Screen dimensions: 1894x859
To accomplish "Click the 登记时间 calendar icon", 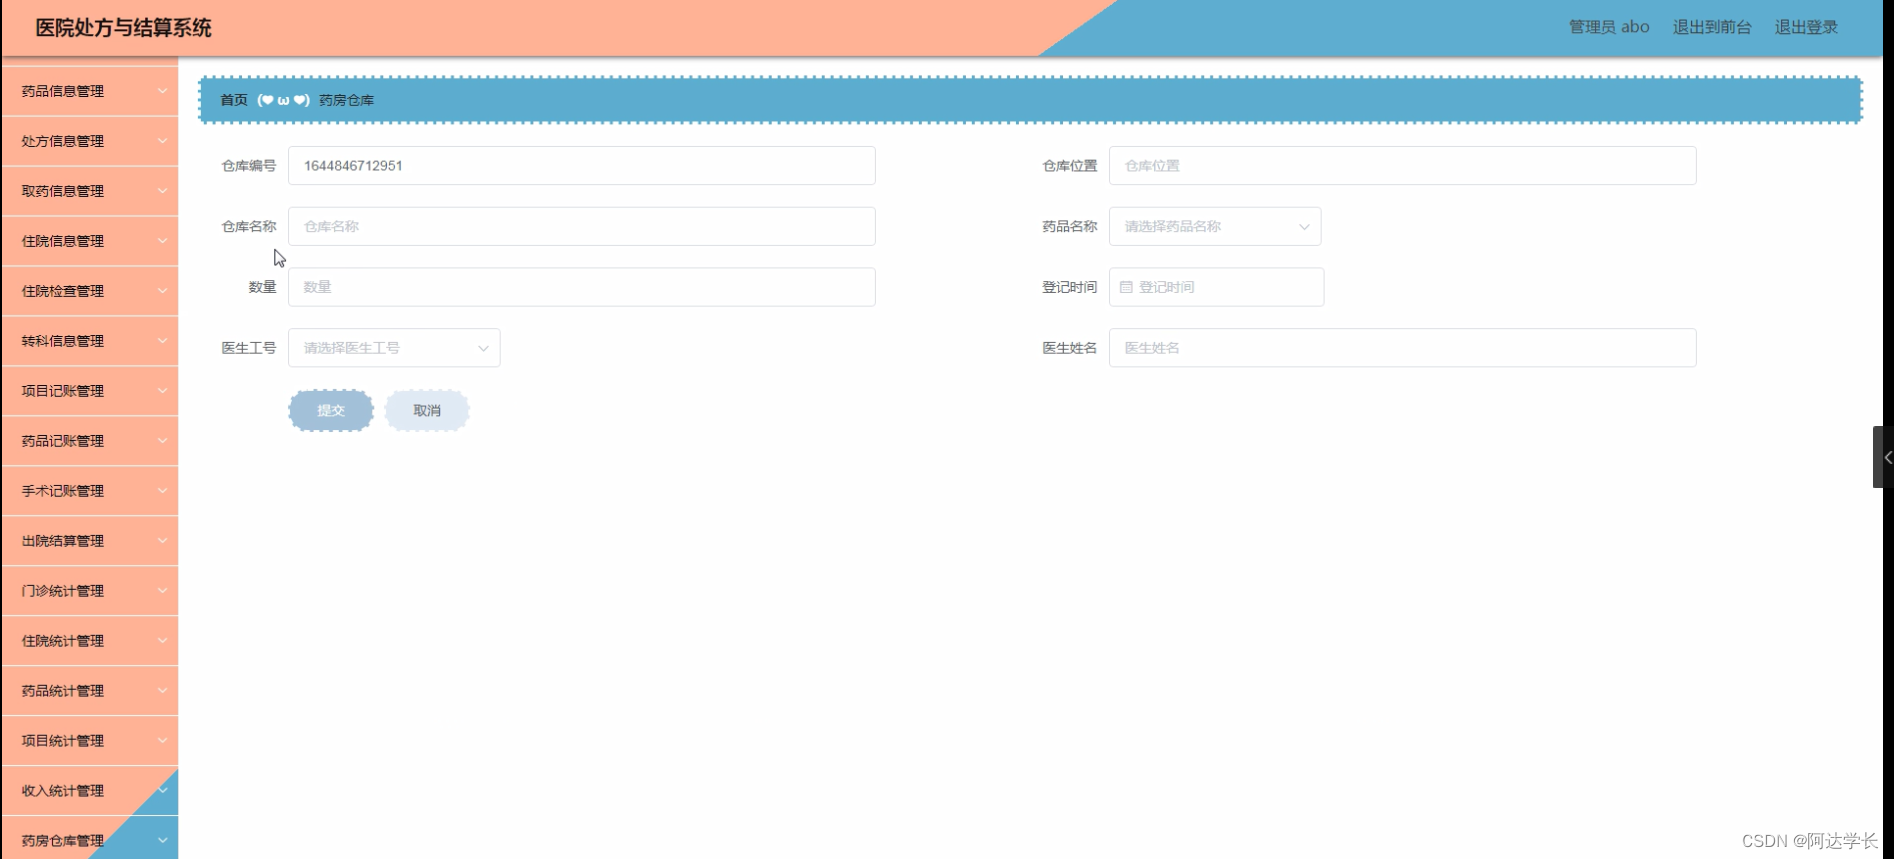I will coord(1126,287).
